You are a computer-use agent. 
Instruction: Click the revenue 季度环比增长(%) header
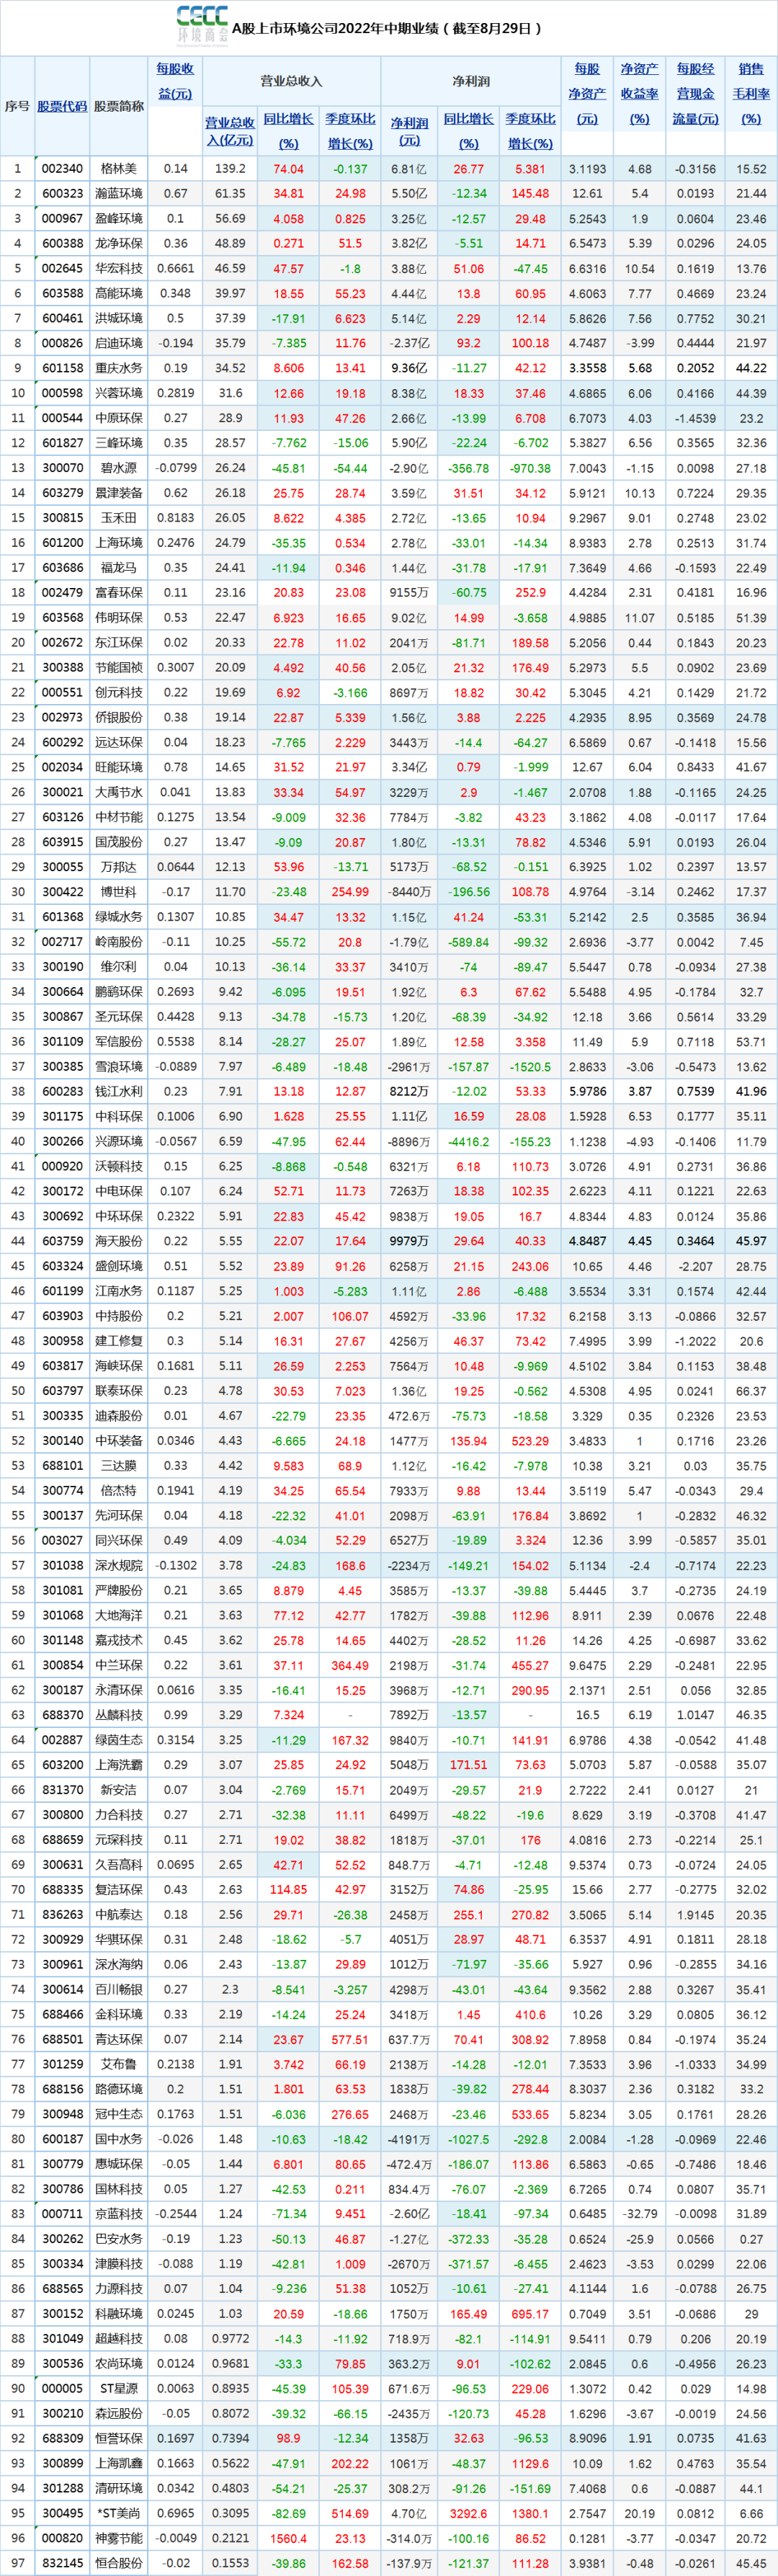[x=350, y=131]
